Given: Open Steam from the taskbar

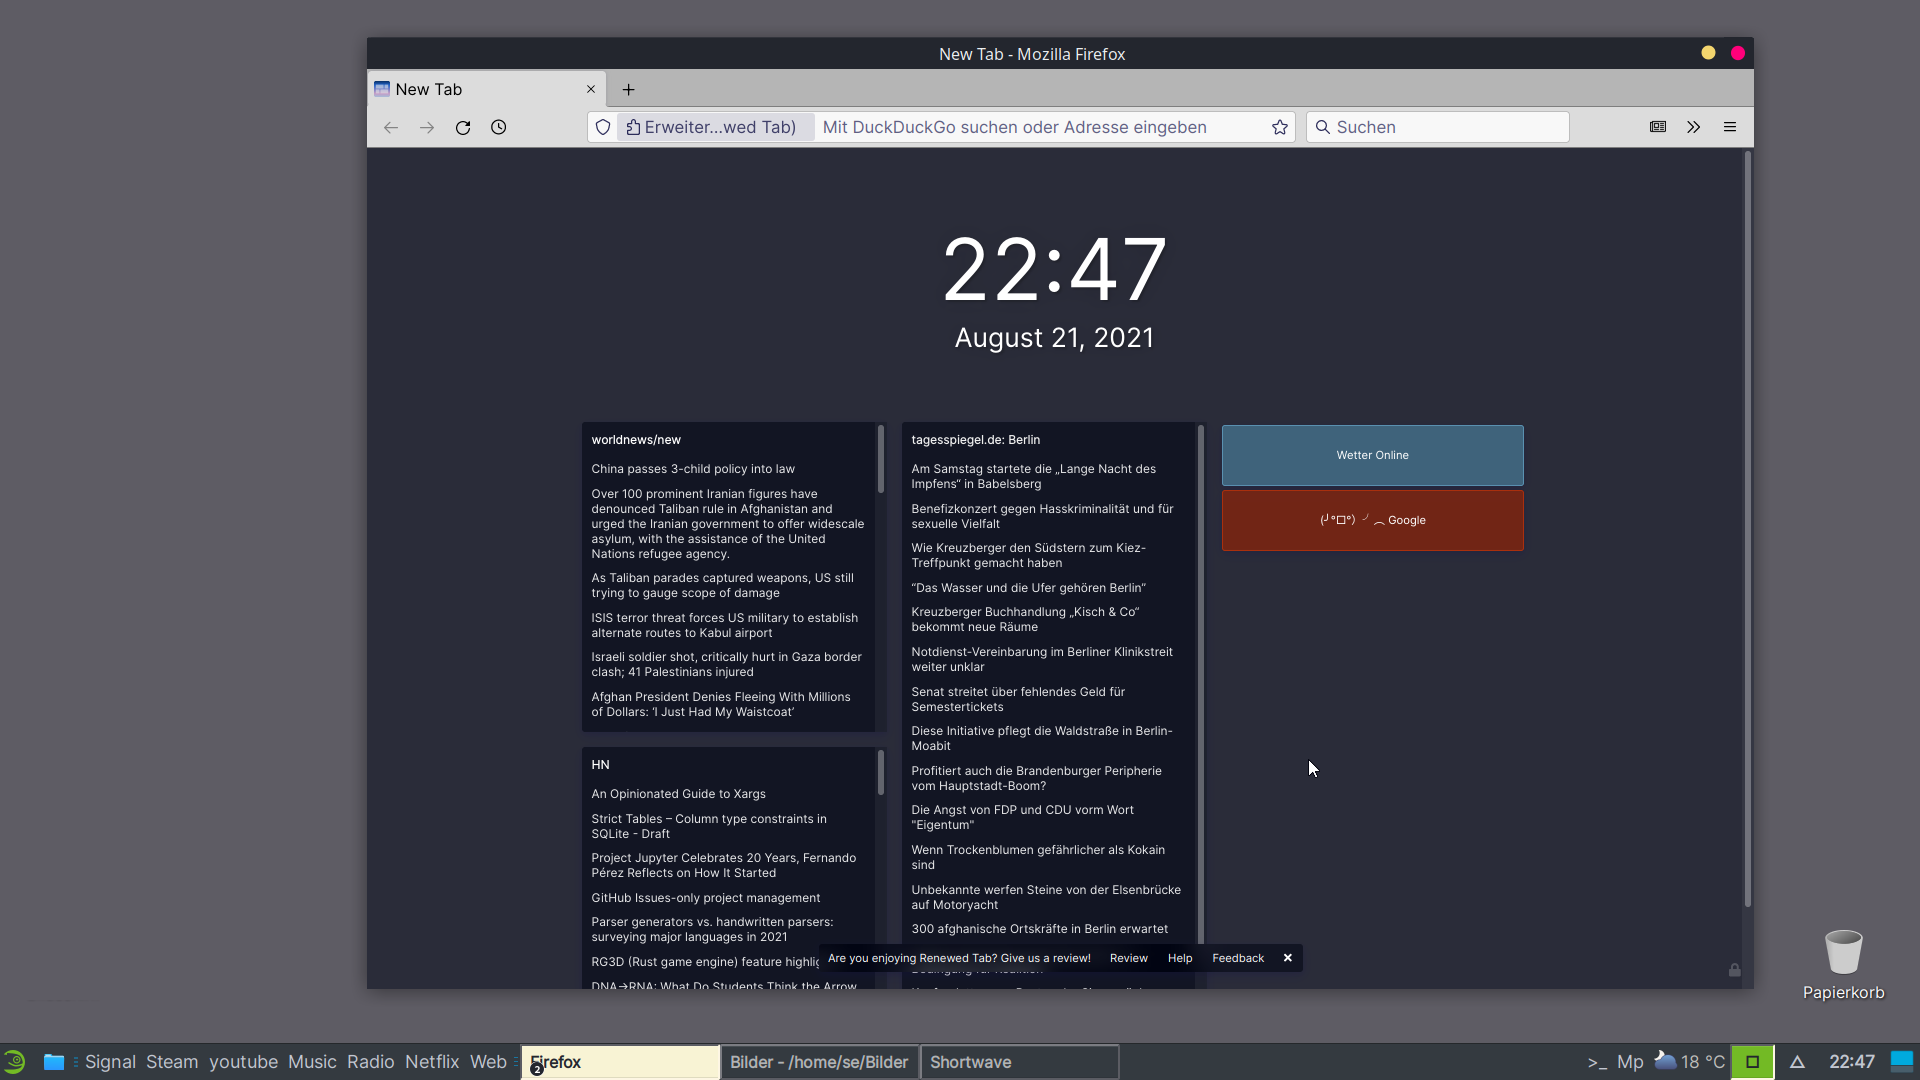Looking at the screenshot, I should tap(173, 1062).
